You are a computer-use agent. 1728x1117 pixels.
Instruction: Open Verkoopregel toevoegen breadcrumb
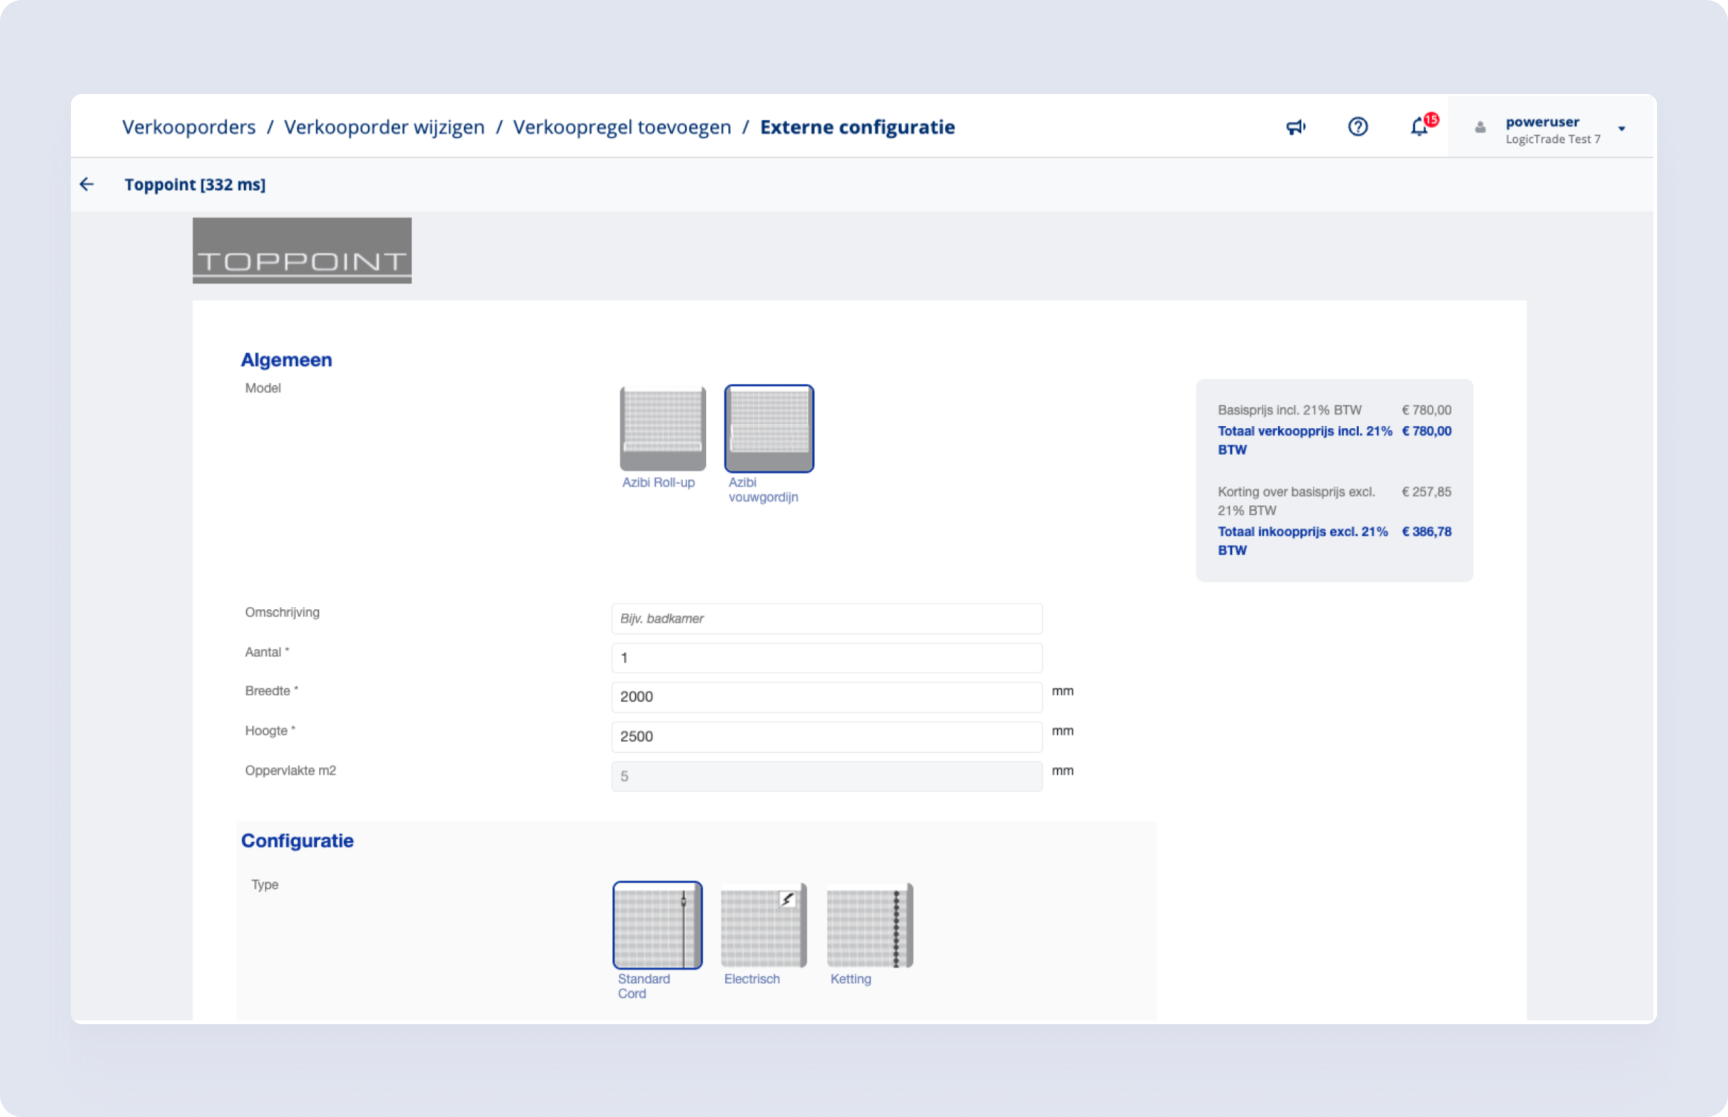622,127
